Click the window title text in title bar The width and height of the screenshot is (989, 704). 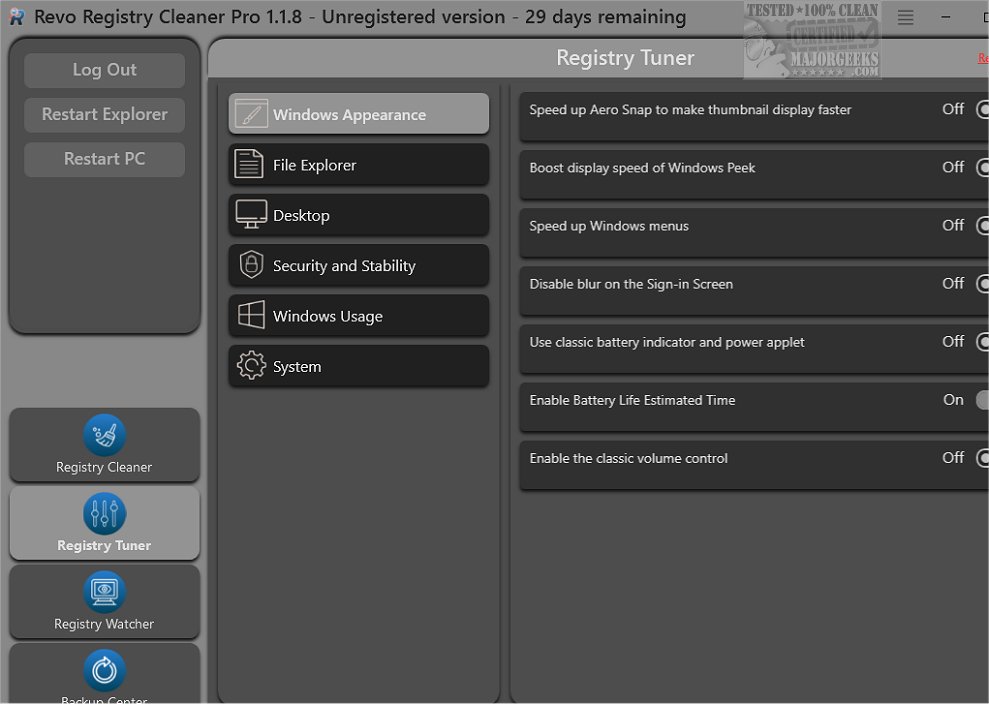[360, 17]
